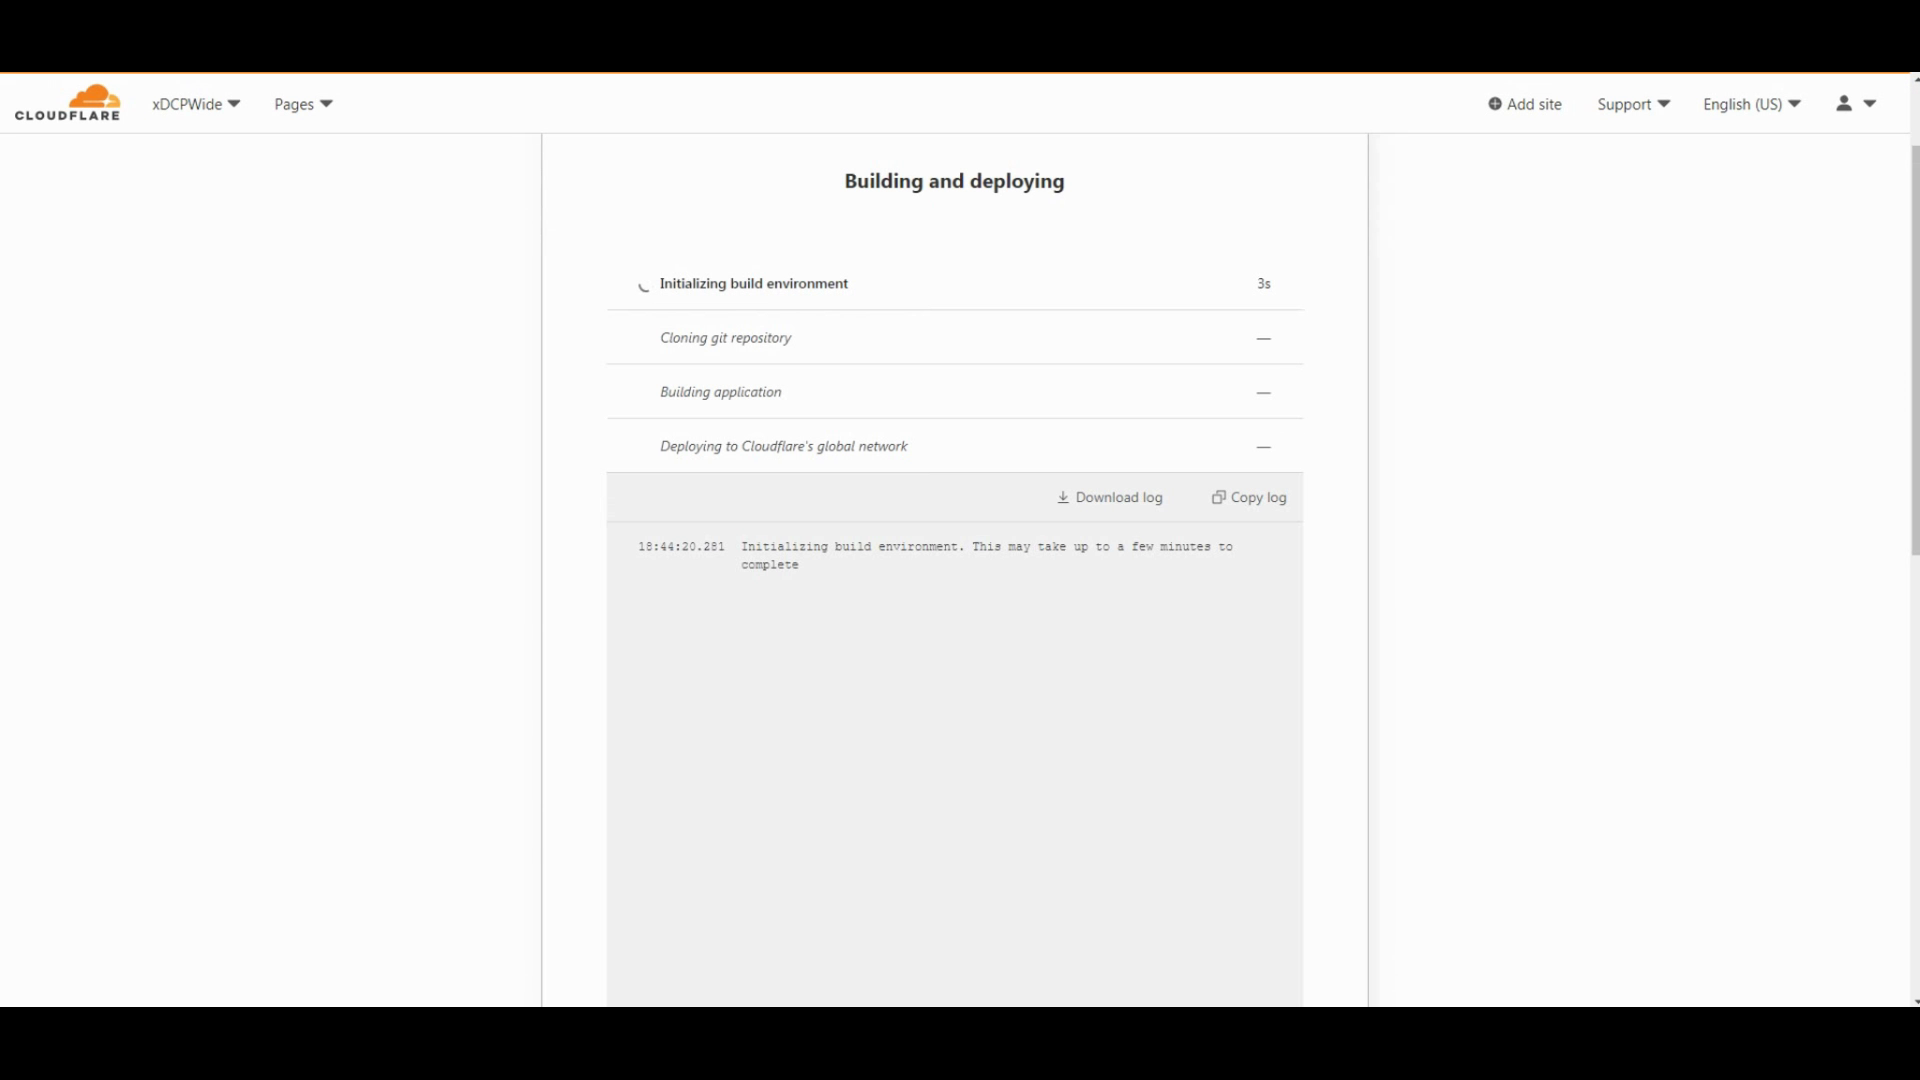Click the user profile icon
The height and width of the screenshot is (1080, 1920).
1844,104
